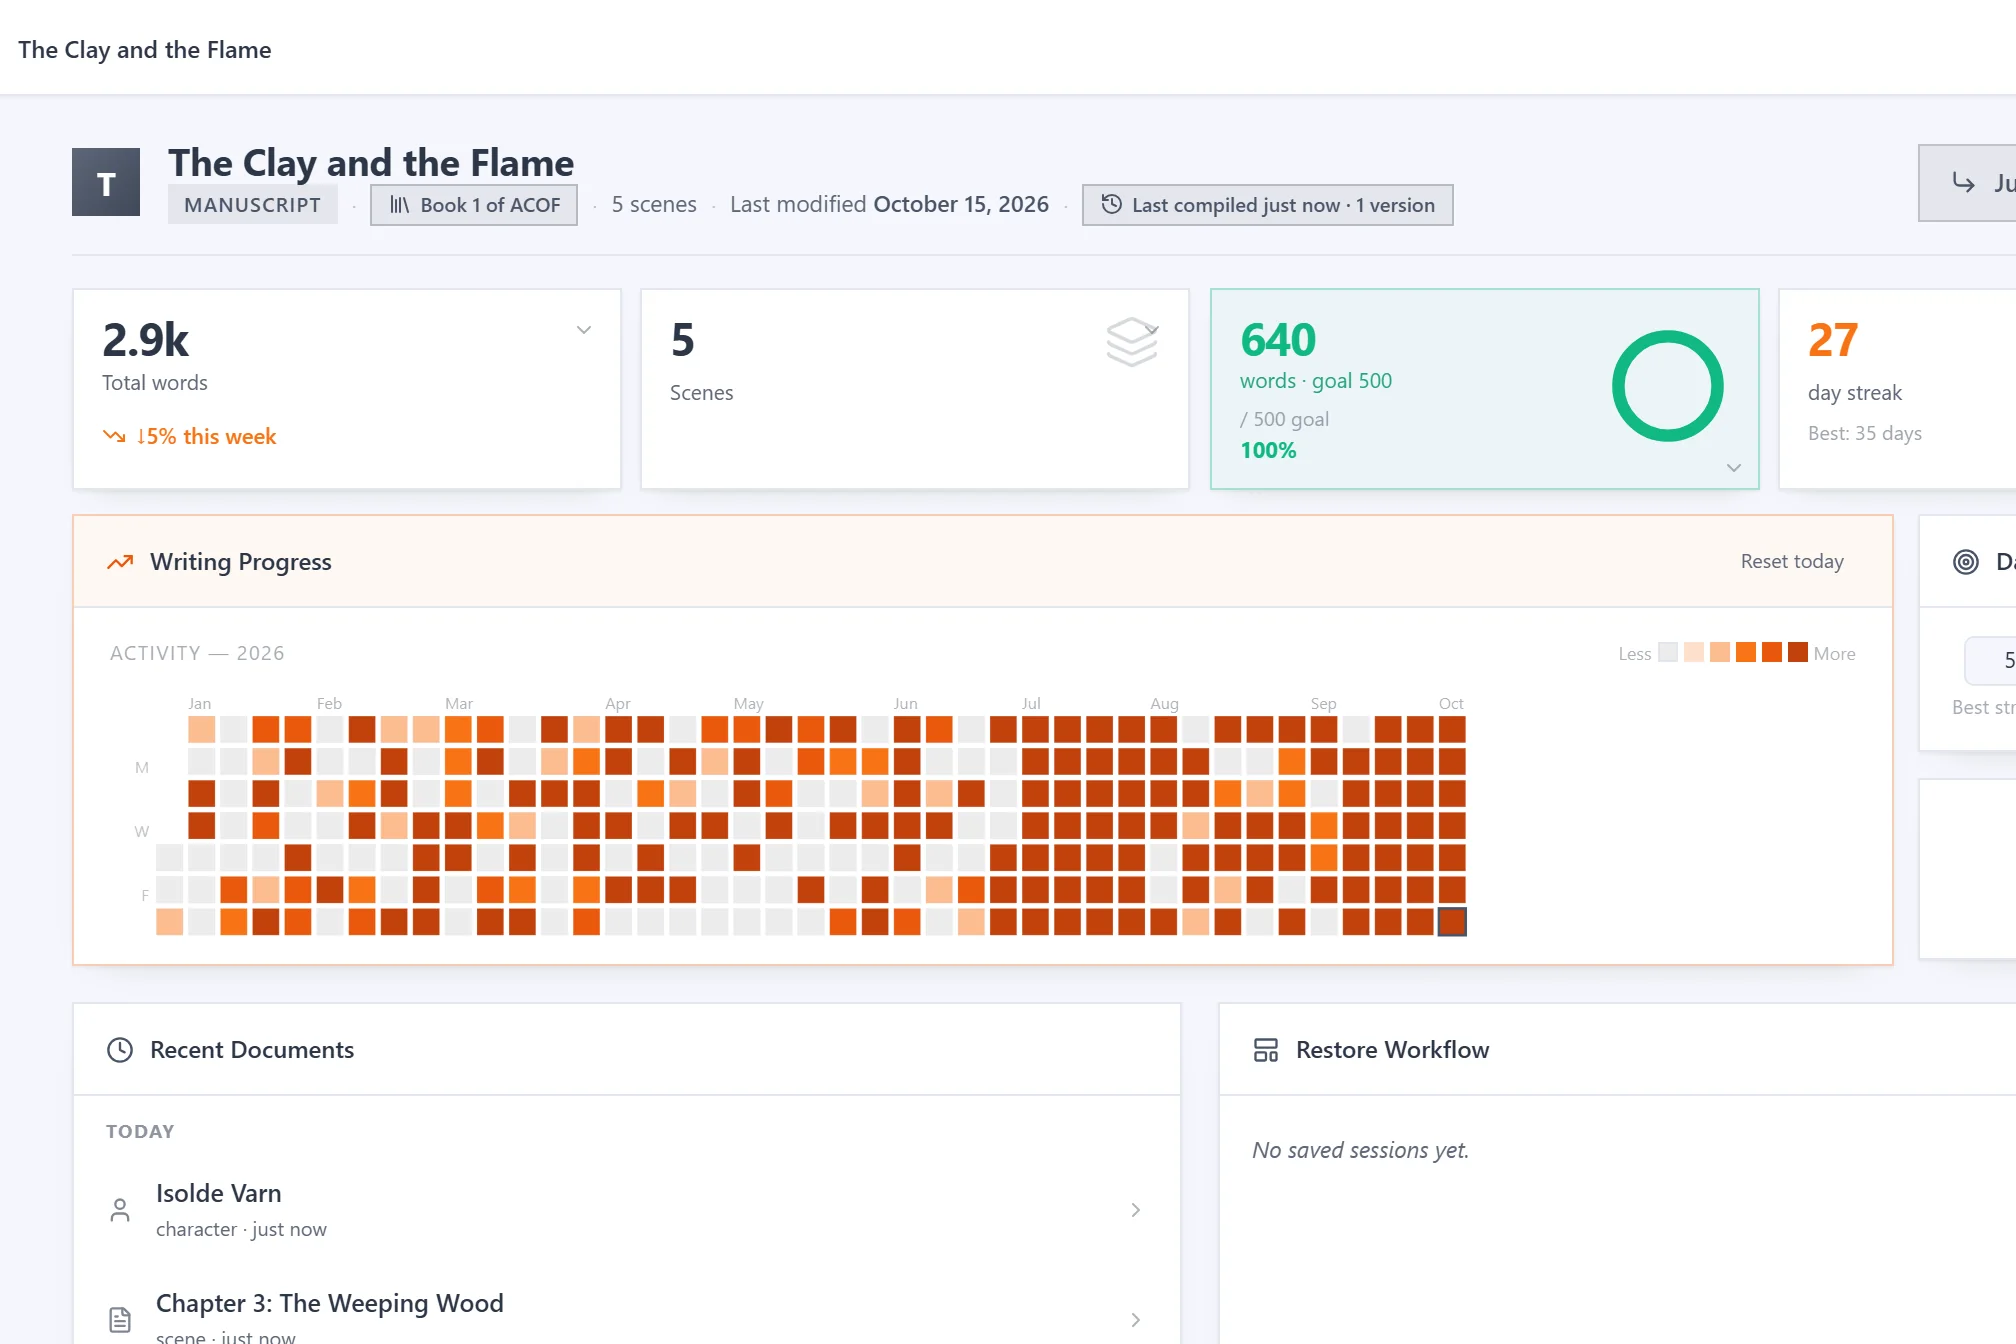Click the 27 day streak card
2016x1344 pixels.
[1897, 389]
